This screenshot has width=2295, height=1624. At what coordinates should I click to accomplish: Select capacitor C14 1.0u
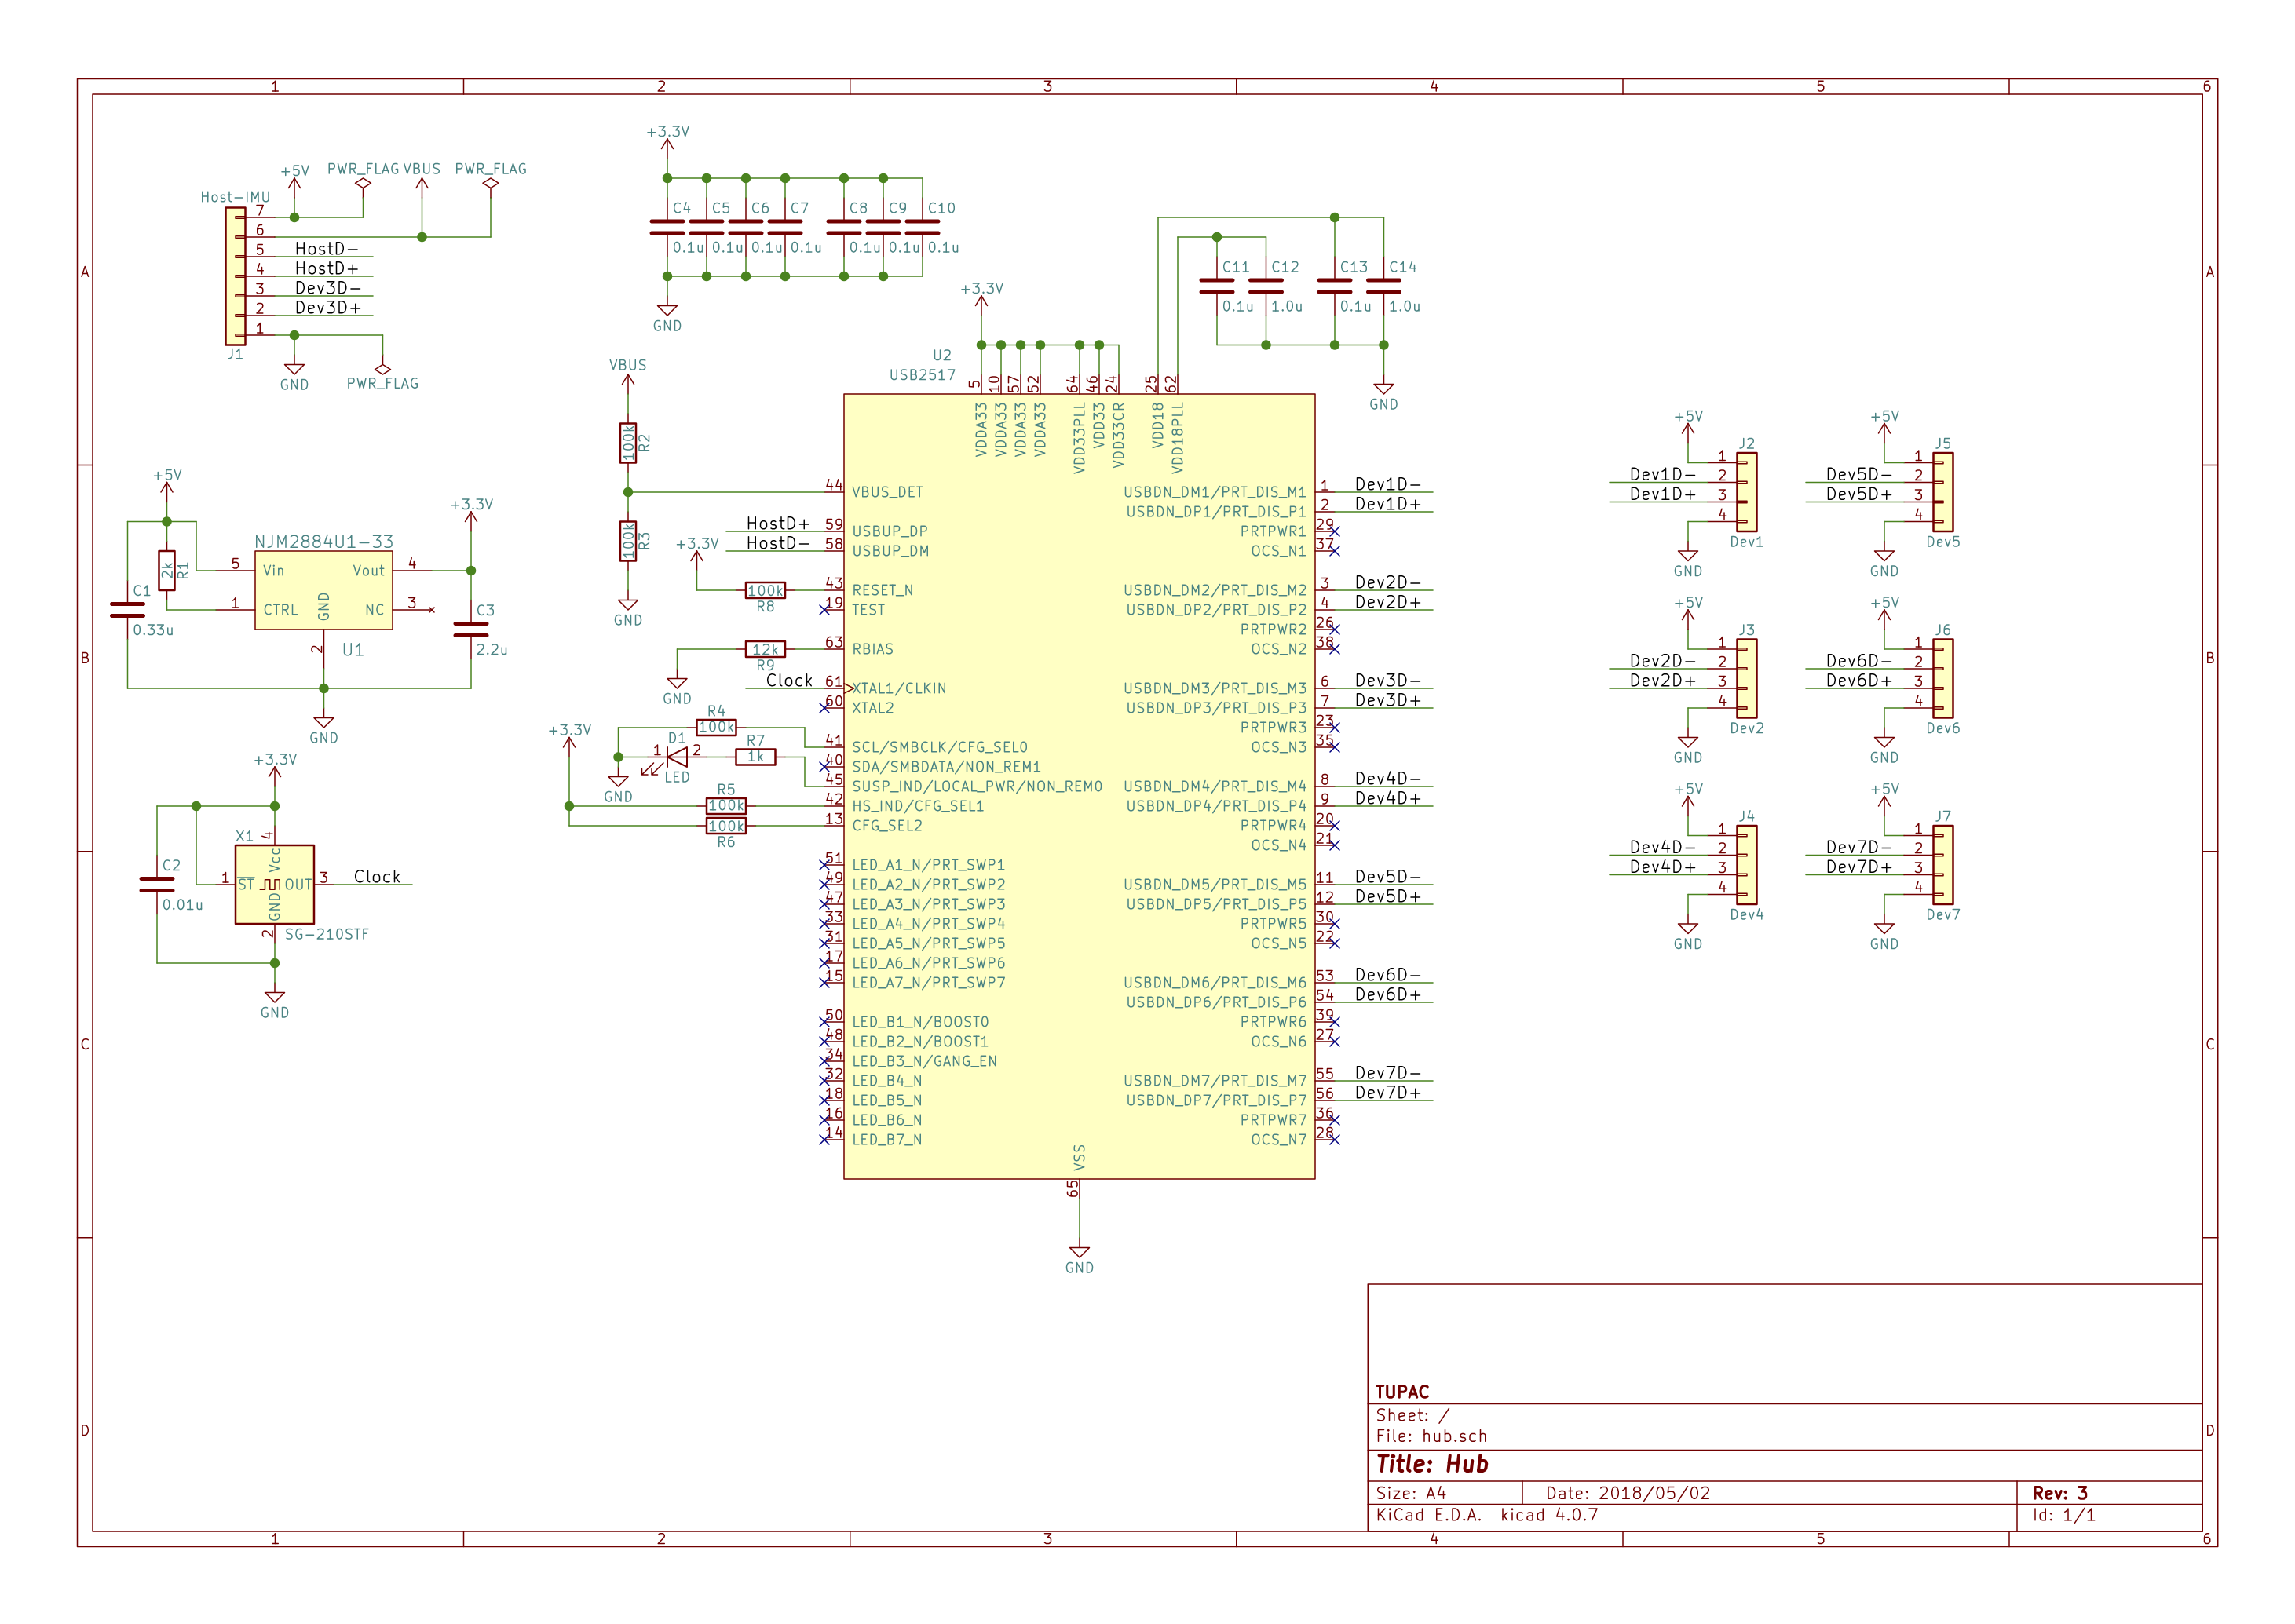click(1383, 286)
